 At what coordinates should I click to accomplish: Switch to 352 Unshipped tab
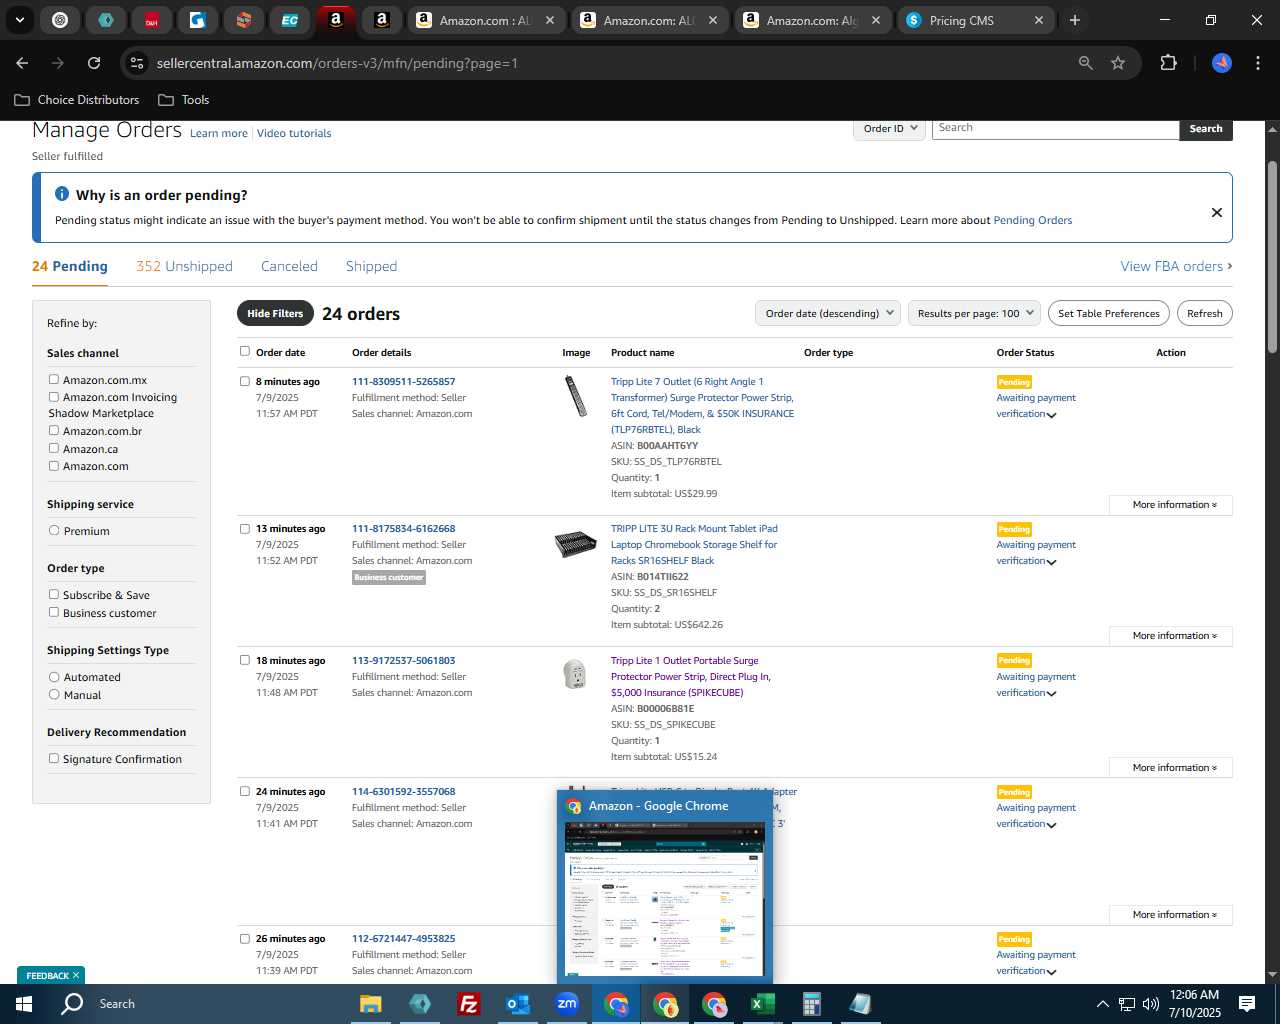184,266
